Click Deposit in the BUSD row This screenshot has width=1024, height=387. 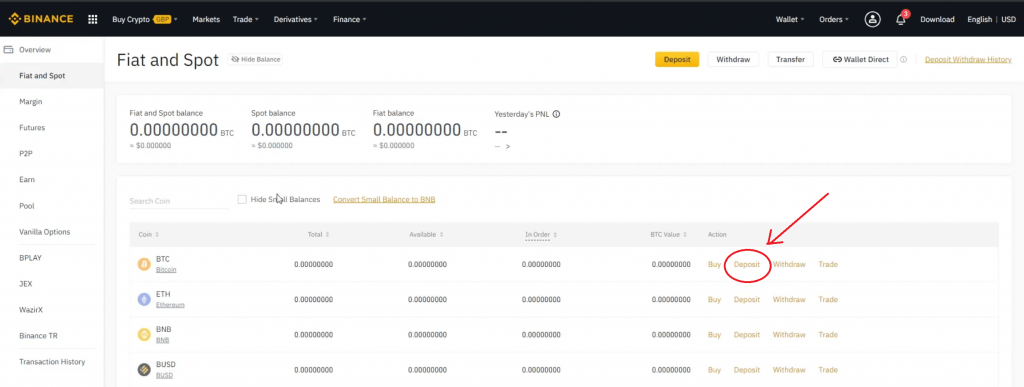click(x=746, y=370)
